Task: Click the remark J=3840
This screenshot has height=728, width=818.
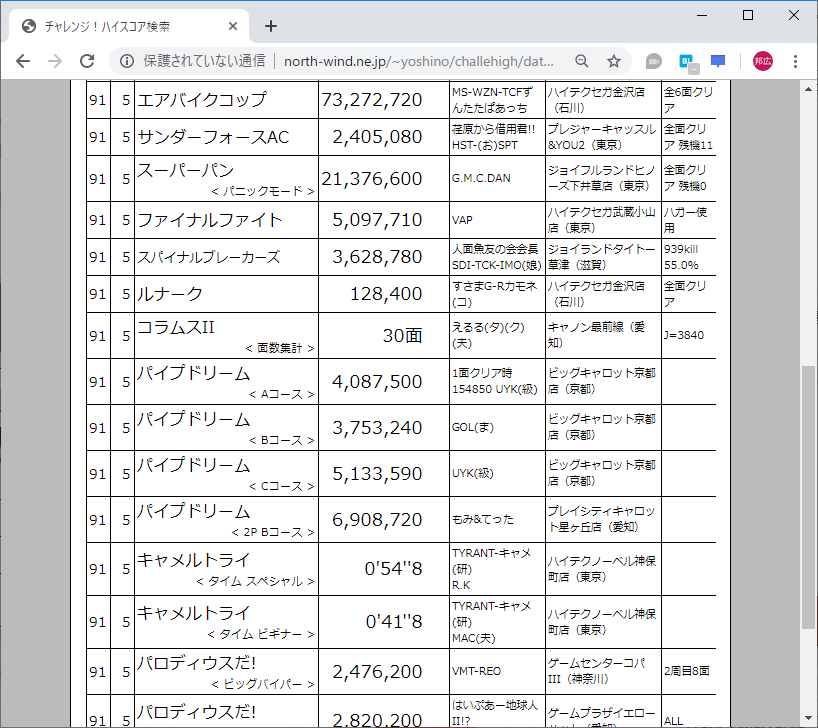Action: point(683,335)
